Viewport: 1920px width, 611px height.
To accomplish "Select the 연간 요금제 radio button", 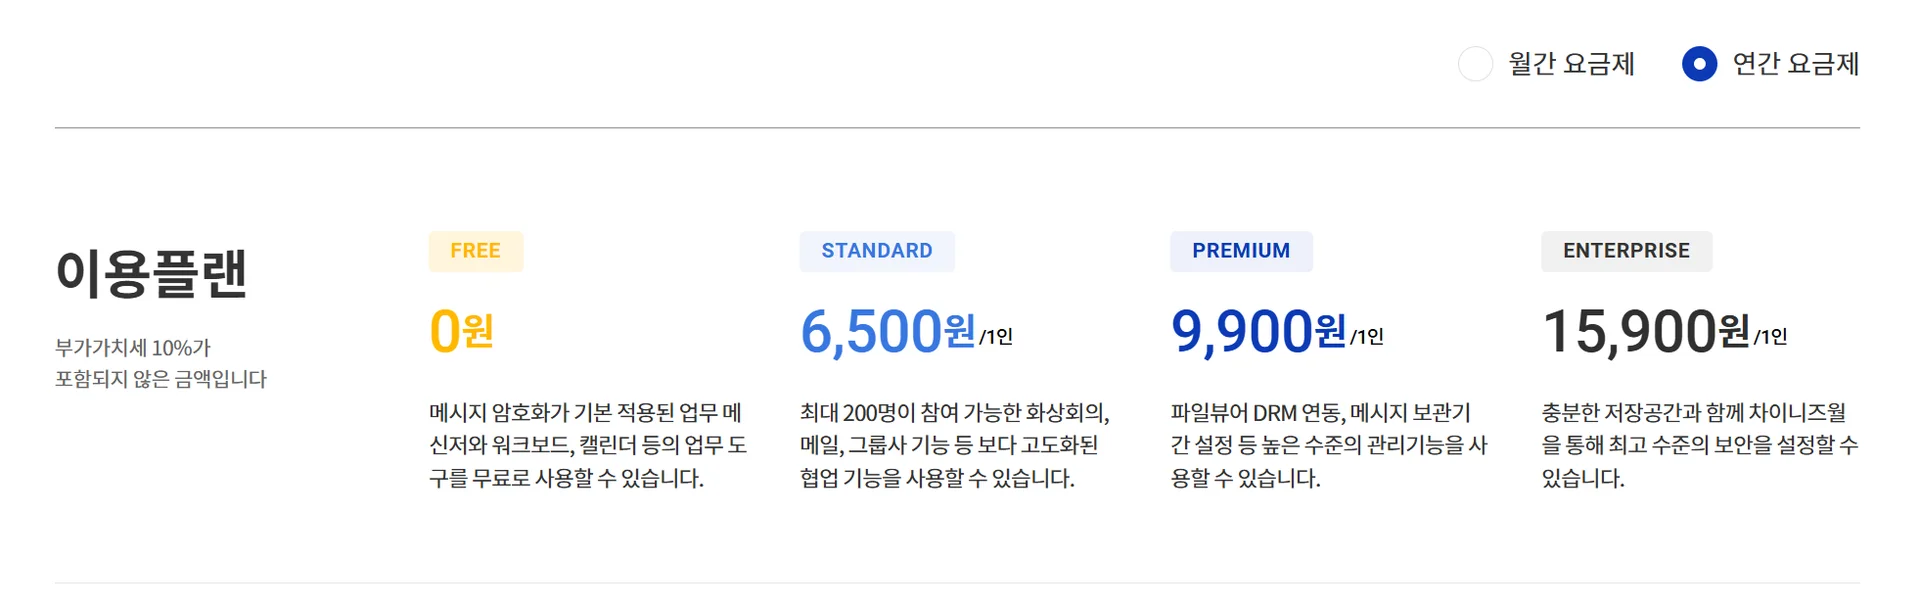I will 1699,64.
